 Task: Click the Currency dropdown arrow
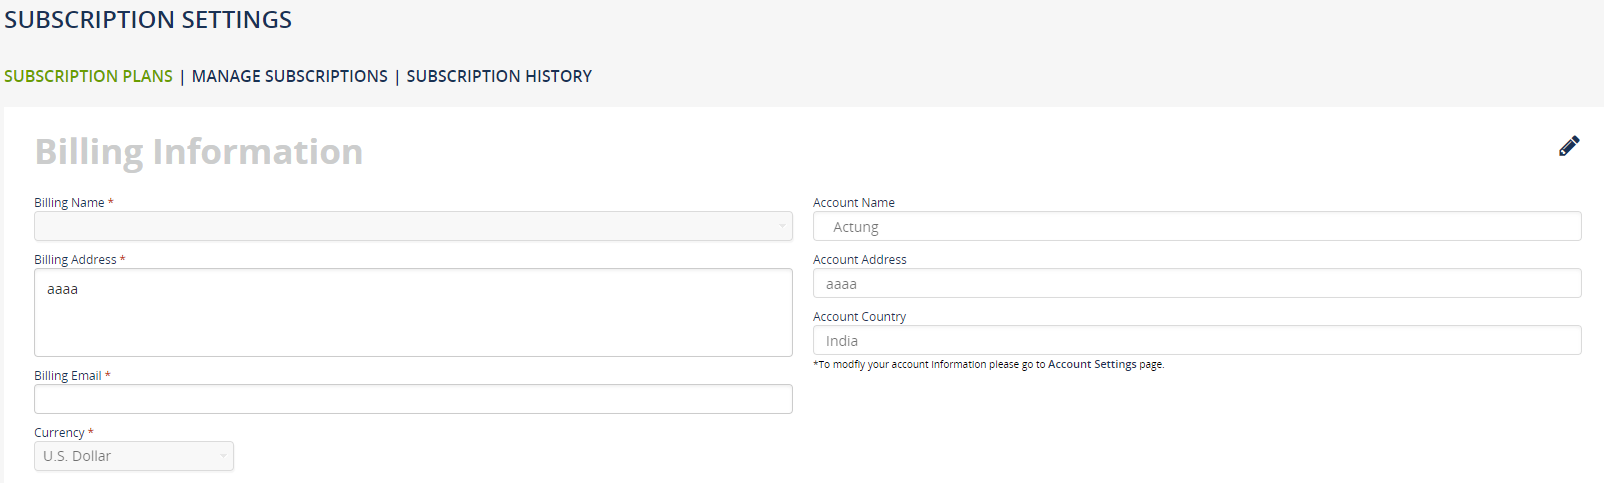pos(223,456)
